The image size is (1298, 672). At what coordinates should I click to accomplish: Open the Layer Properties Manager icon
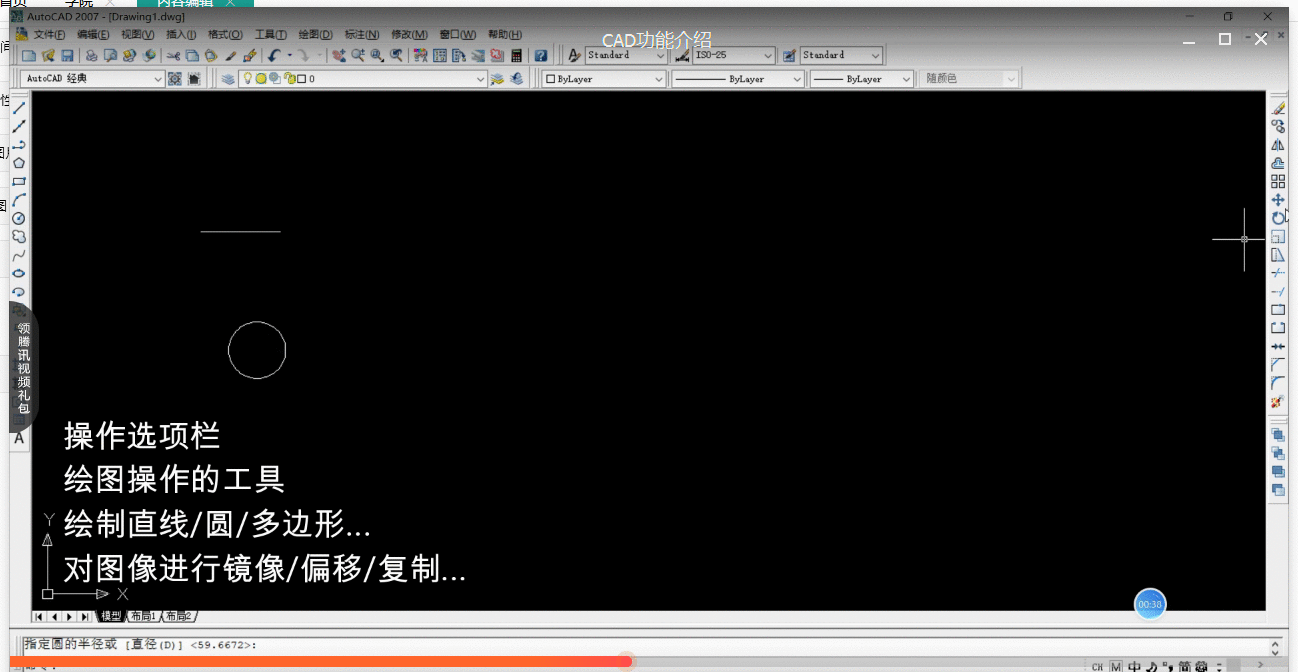point(228,79)
